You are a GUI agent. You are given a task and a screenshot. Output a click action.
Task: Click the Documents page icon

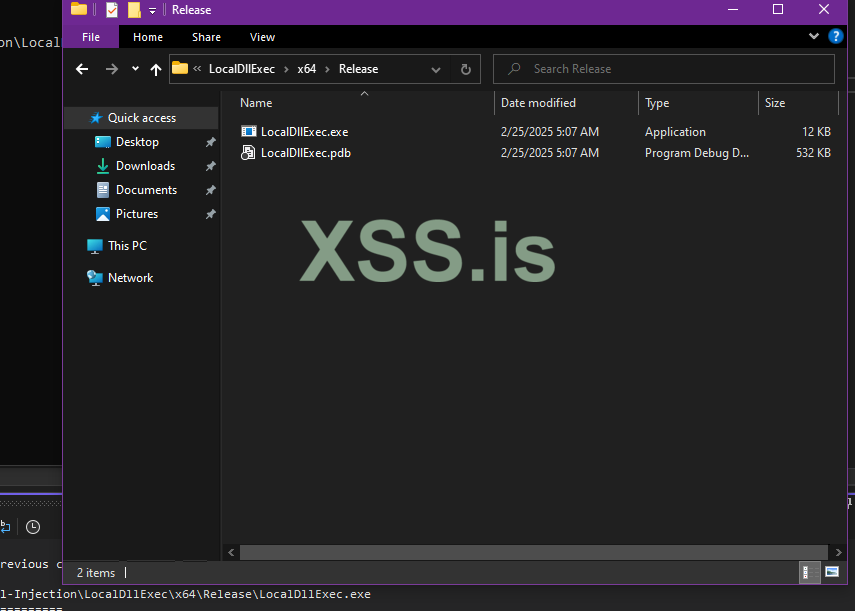103,190
